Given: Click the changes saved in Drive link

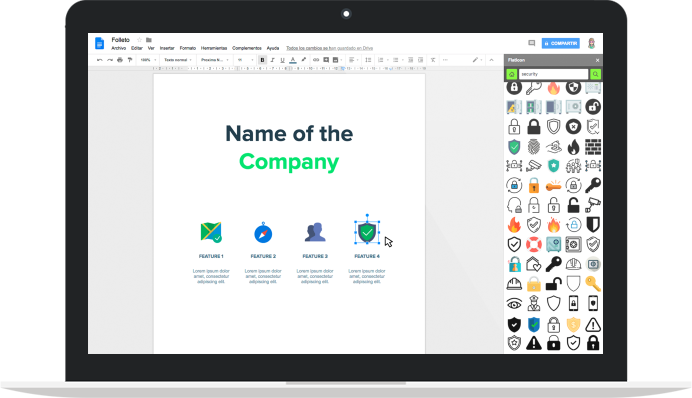Looking at the screenshot, I should 329,48.
